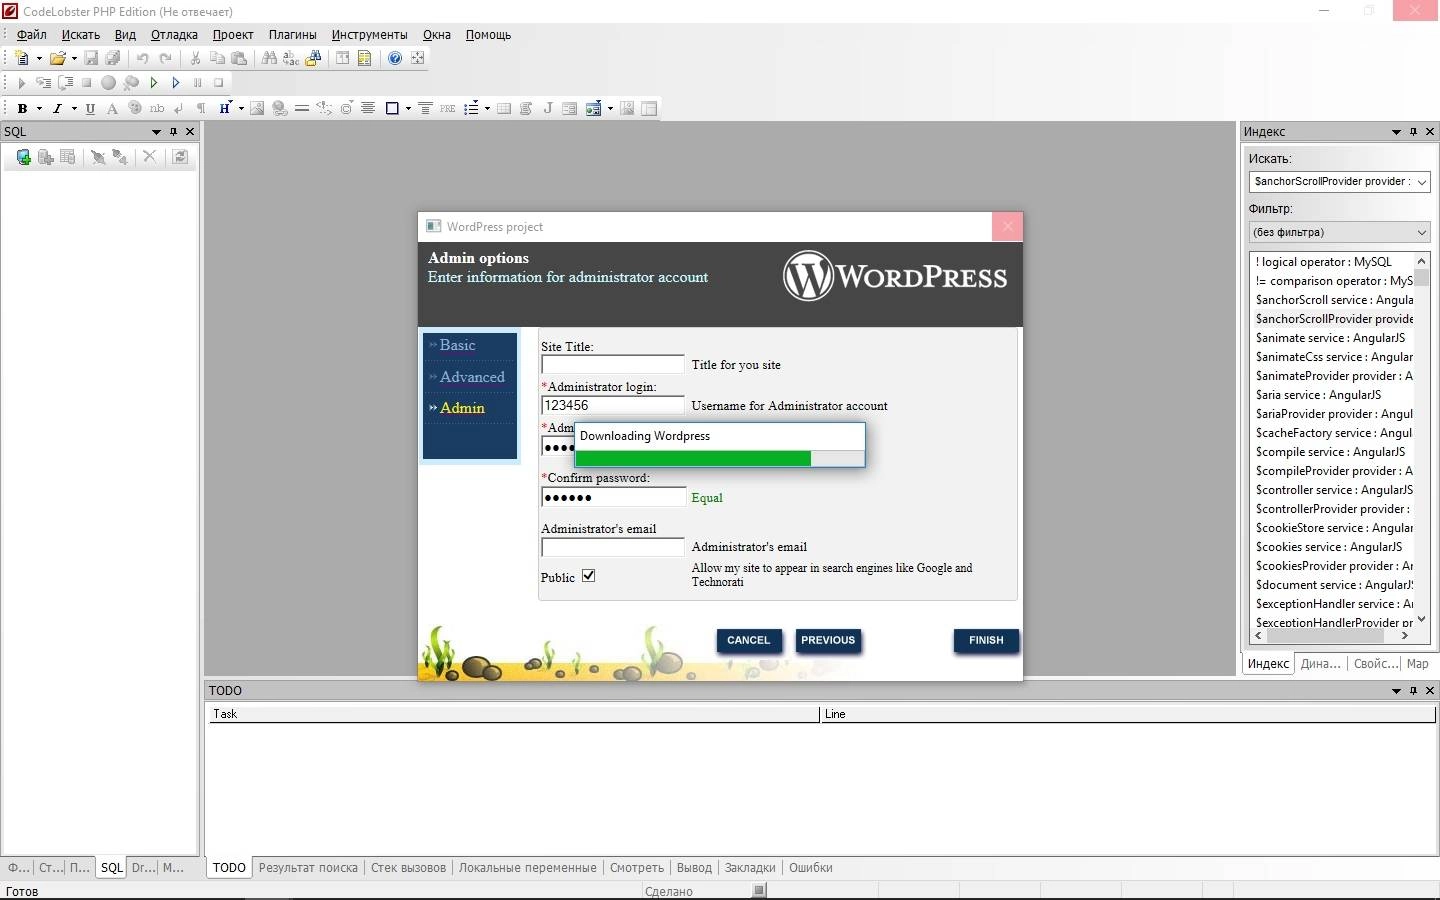The image size is (1440, 900).
Task: Switch to Результат поиска tab
Action: (x=308, y=868)
